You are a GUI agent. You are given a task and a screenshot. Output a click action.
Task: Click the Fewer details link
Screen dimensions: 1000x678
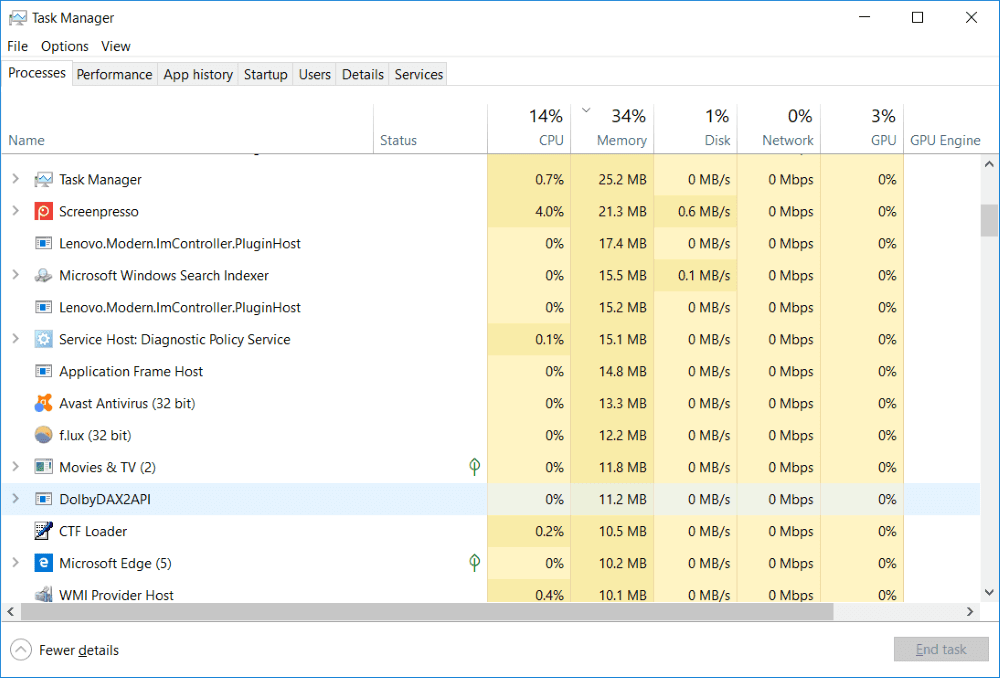pos(78,651)
